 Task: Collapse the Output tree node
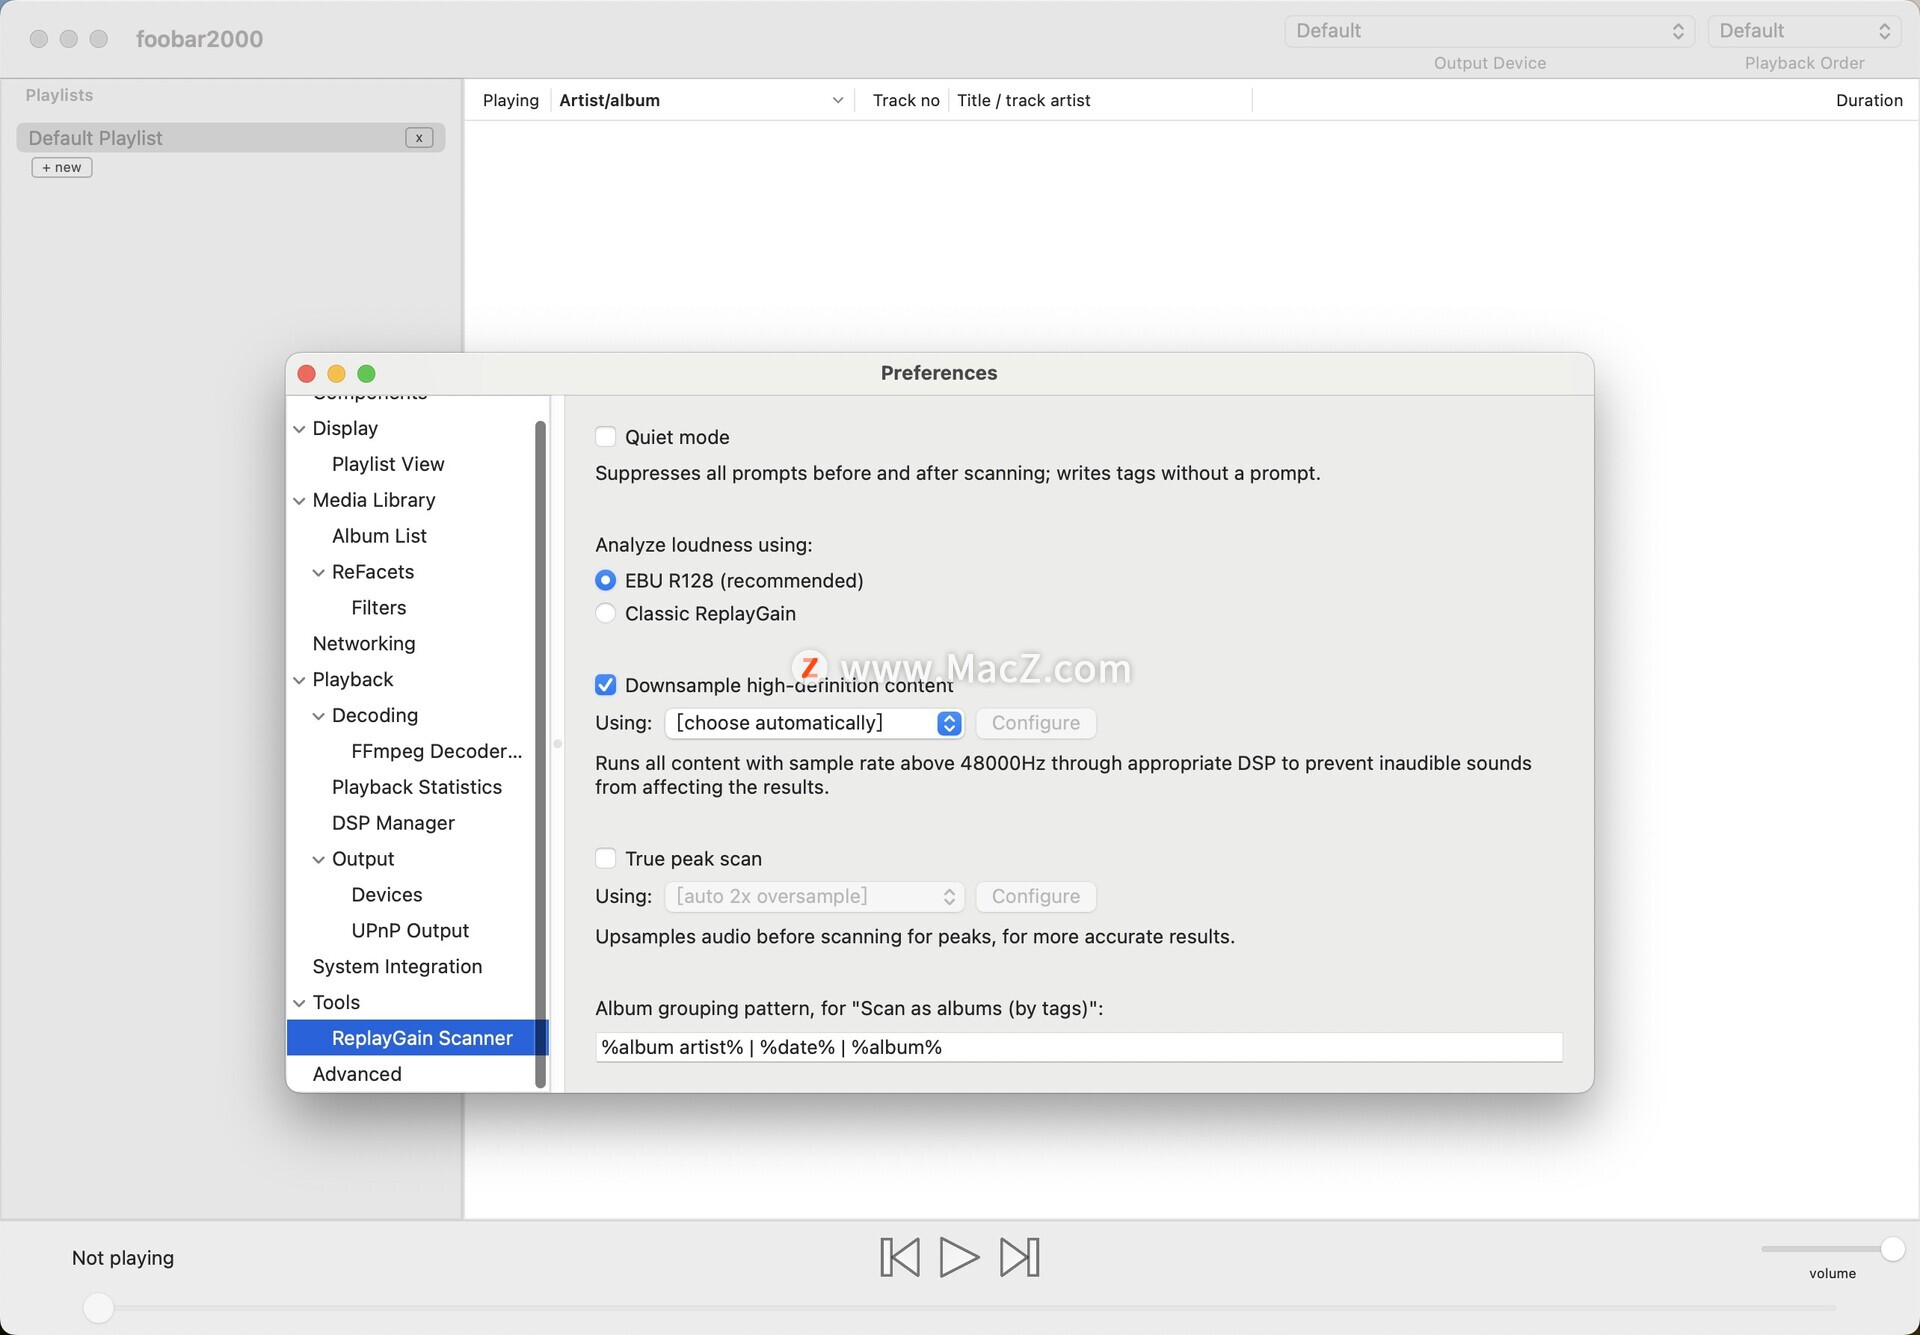[318, 860]
